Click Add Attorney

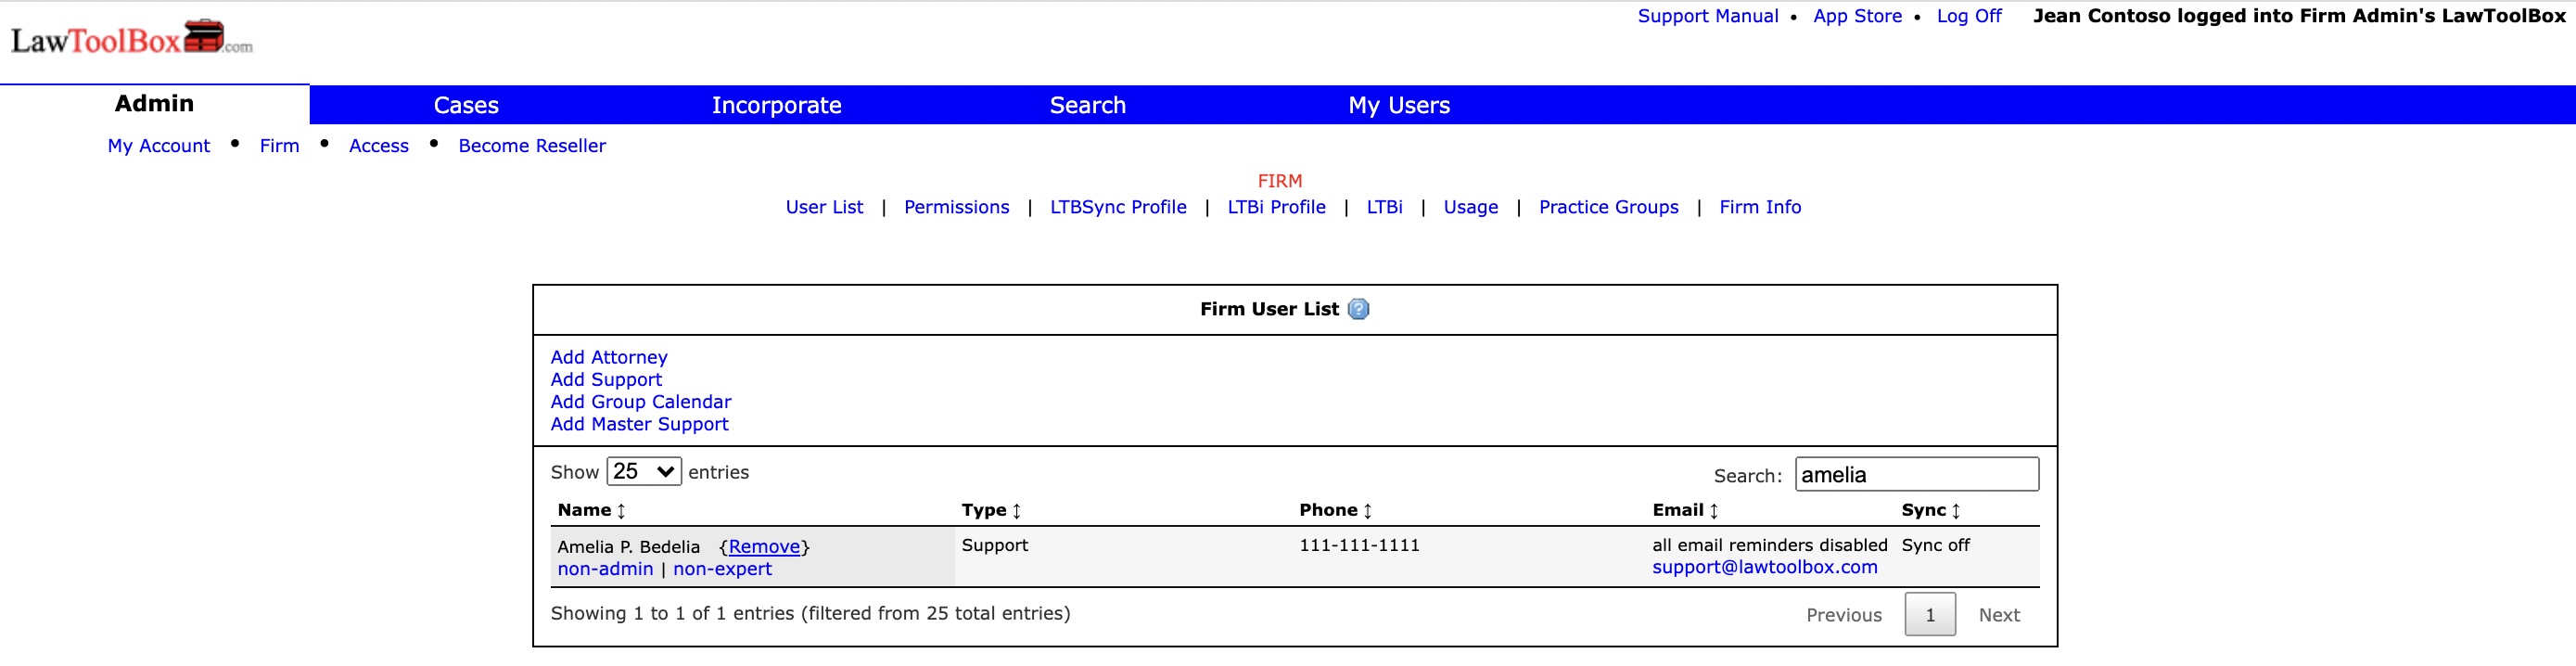pyautogui.click(x=609, y=357)
